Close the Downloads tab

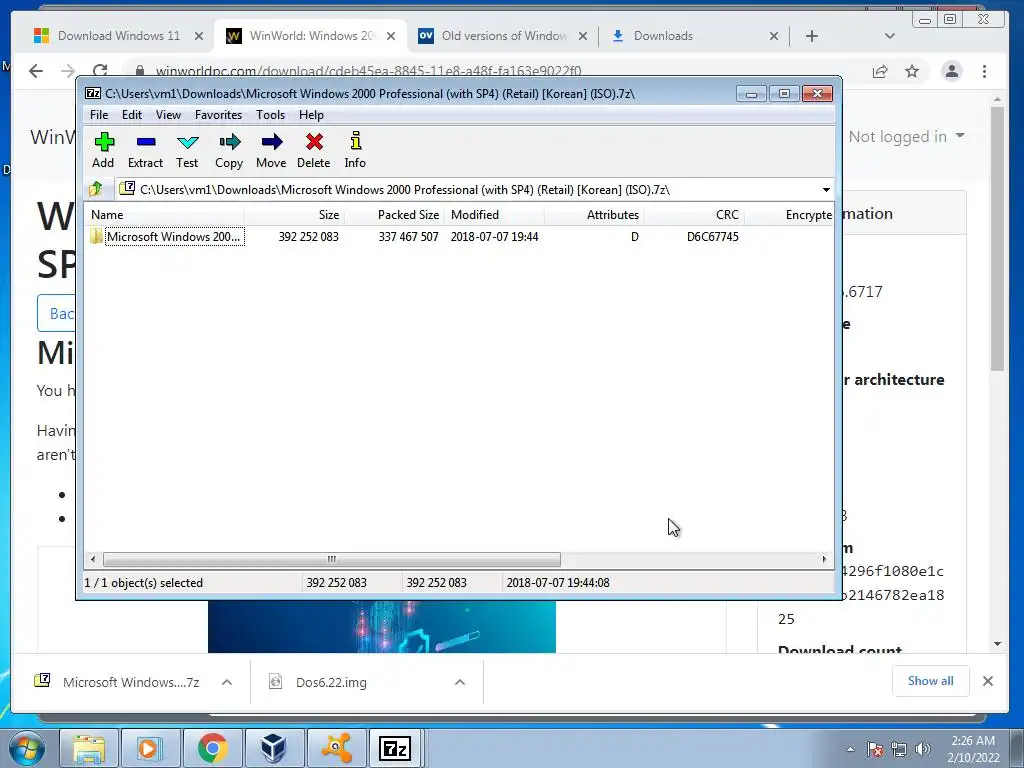(774, 37)
